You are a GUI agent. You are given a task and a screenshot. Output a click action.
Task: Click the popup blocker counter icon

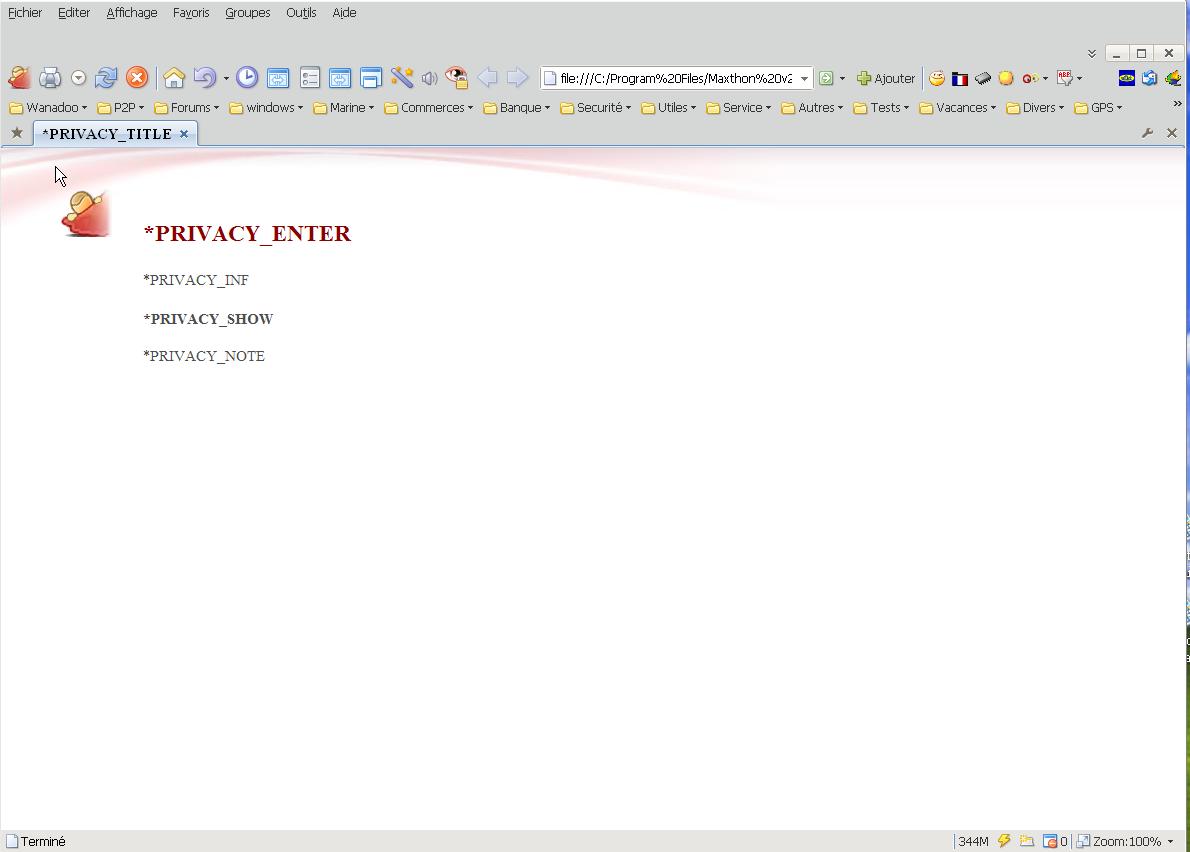[x=1056, y=841]
